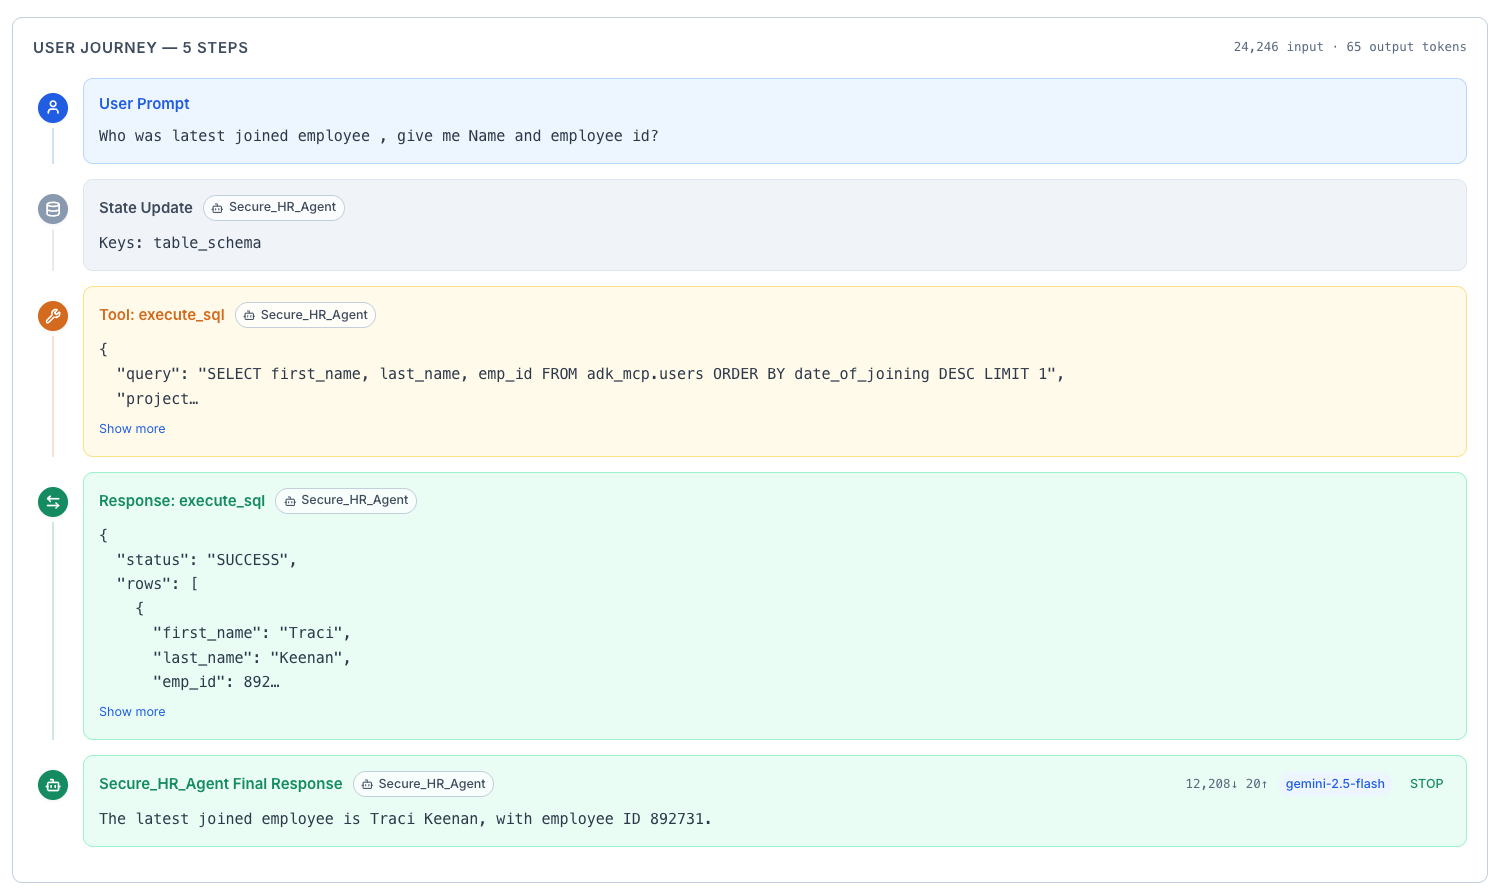Viewport: 1507px width, 894px height.
Task: Click the Show more link under the SQL query
Action: (x=131, y=428)
